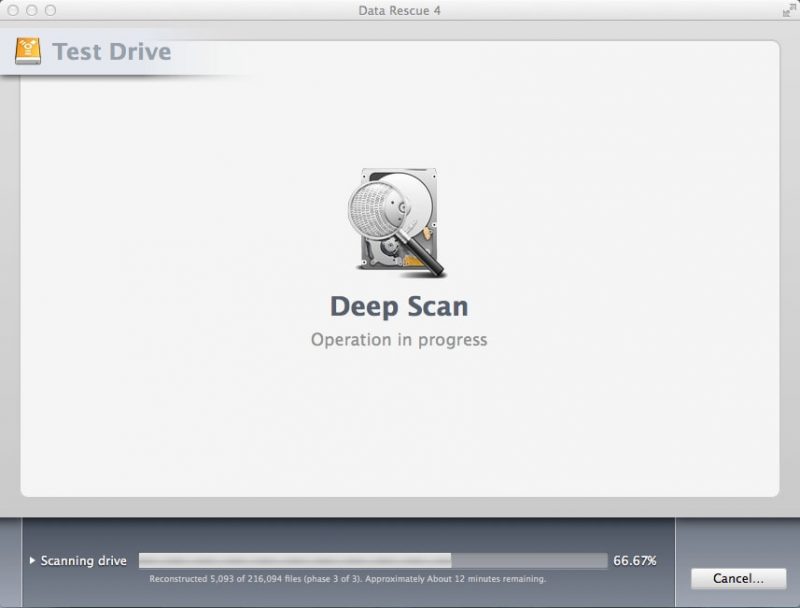
Task: Click the Scanning drive label
Action: pos(84,561)
